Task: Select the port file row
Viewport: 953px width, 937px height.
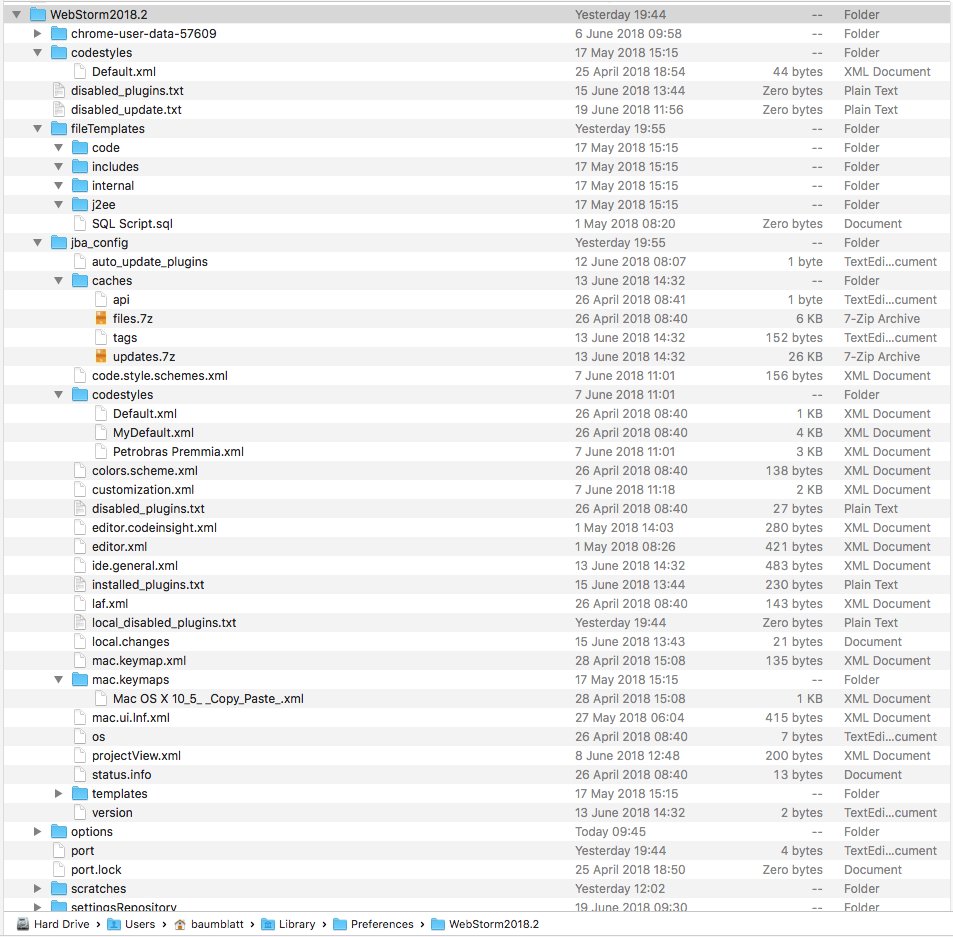Action: click(x=476, y=851)
